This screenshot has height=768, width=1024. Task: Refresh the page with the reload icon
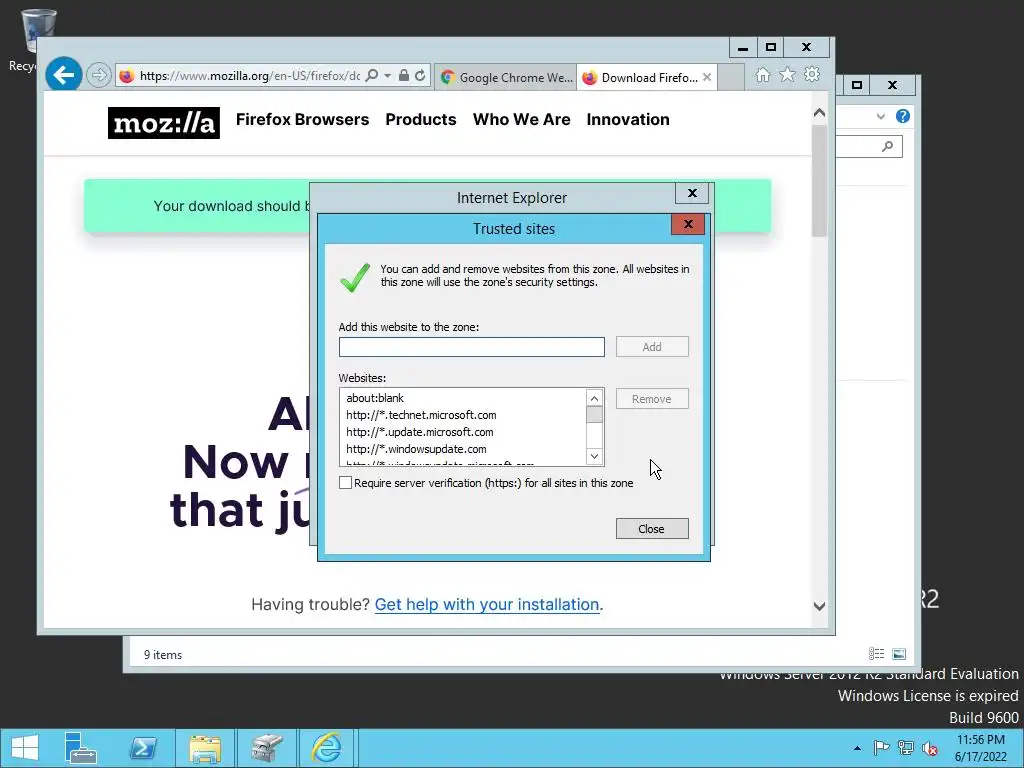[x=421, y=76]
